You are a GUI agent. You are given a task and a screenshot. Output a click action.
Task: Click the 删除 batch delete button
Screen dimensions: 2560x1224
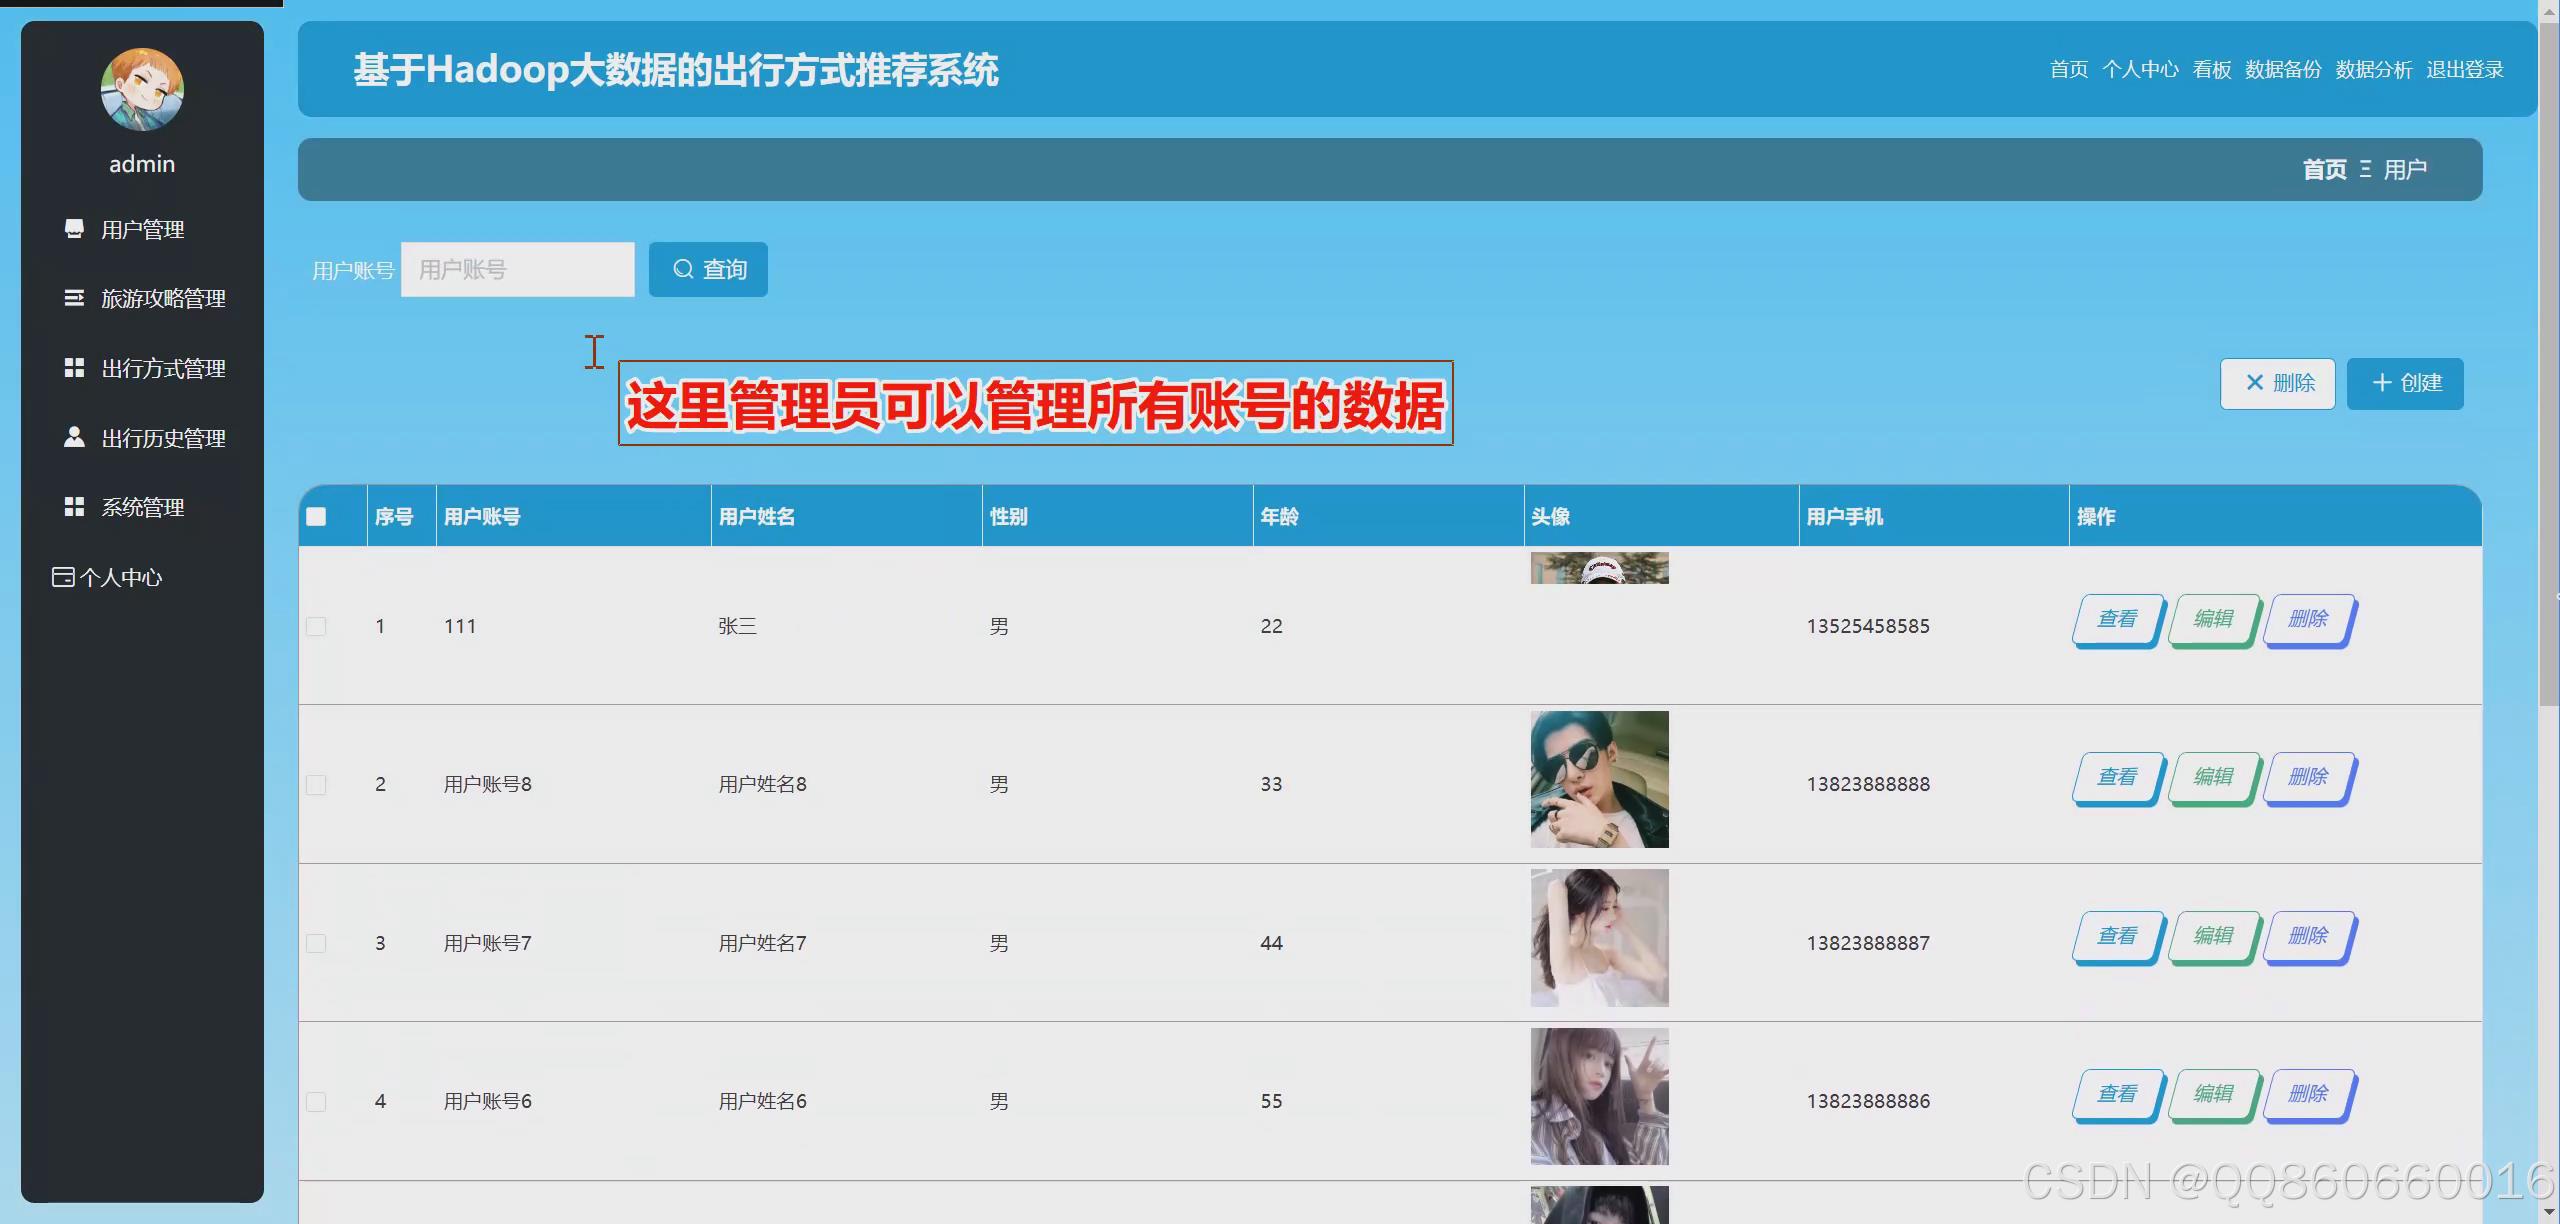coord(2278,383)
